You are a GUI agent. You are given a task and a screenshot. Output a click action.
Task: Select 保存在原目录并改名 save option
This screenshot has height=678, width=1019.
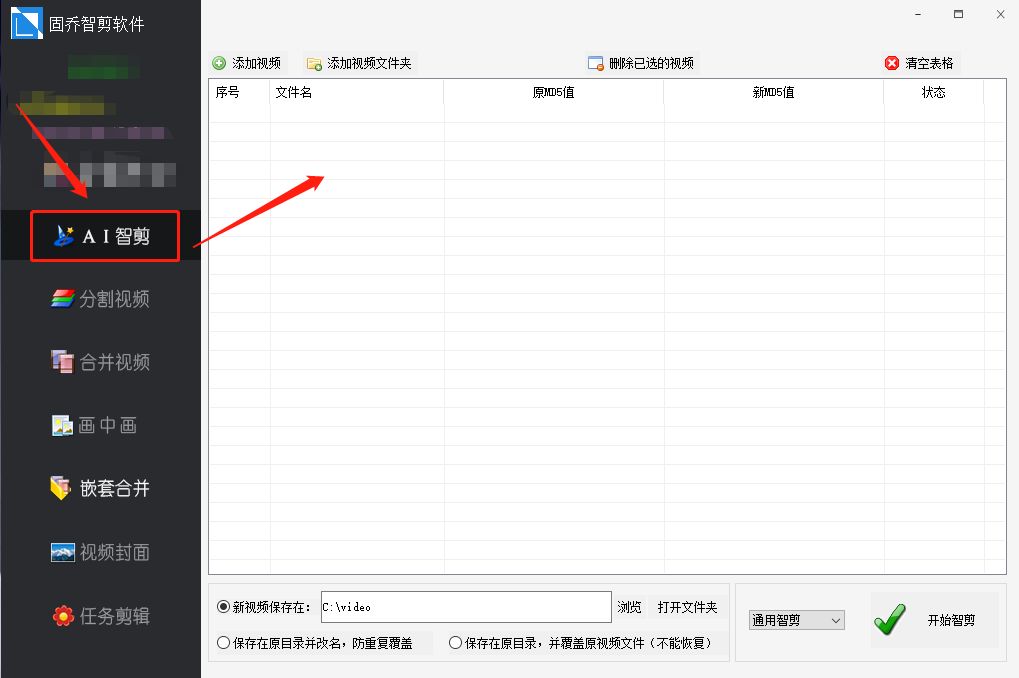pyautogui.click(x=223, y=642)
